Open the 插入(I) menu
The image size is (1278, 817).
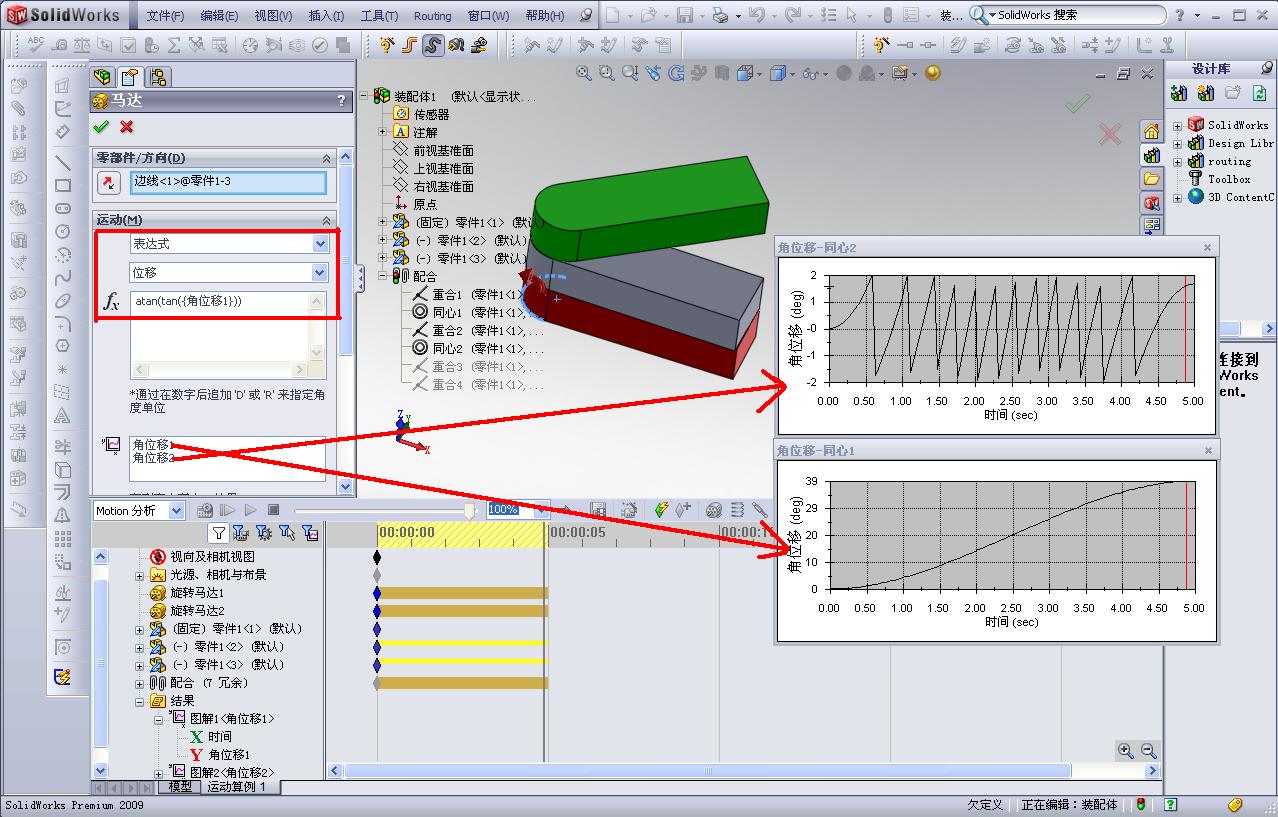point(327,16)
